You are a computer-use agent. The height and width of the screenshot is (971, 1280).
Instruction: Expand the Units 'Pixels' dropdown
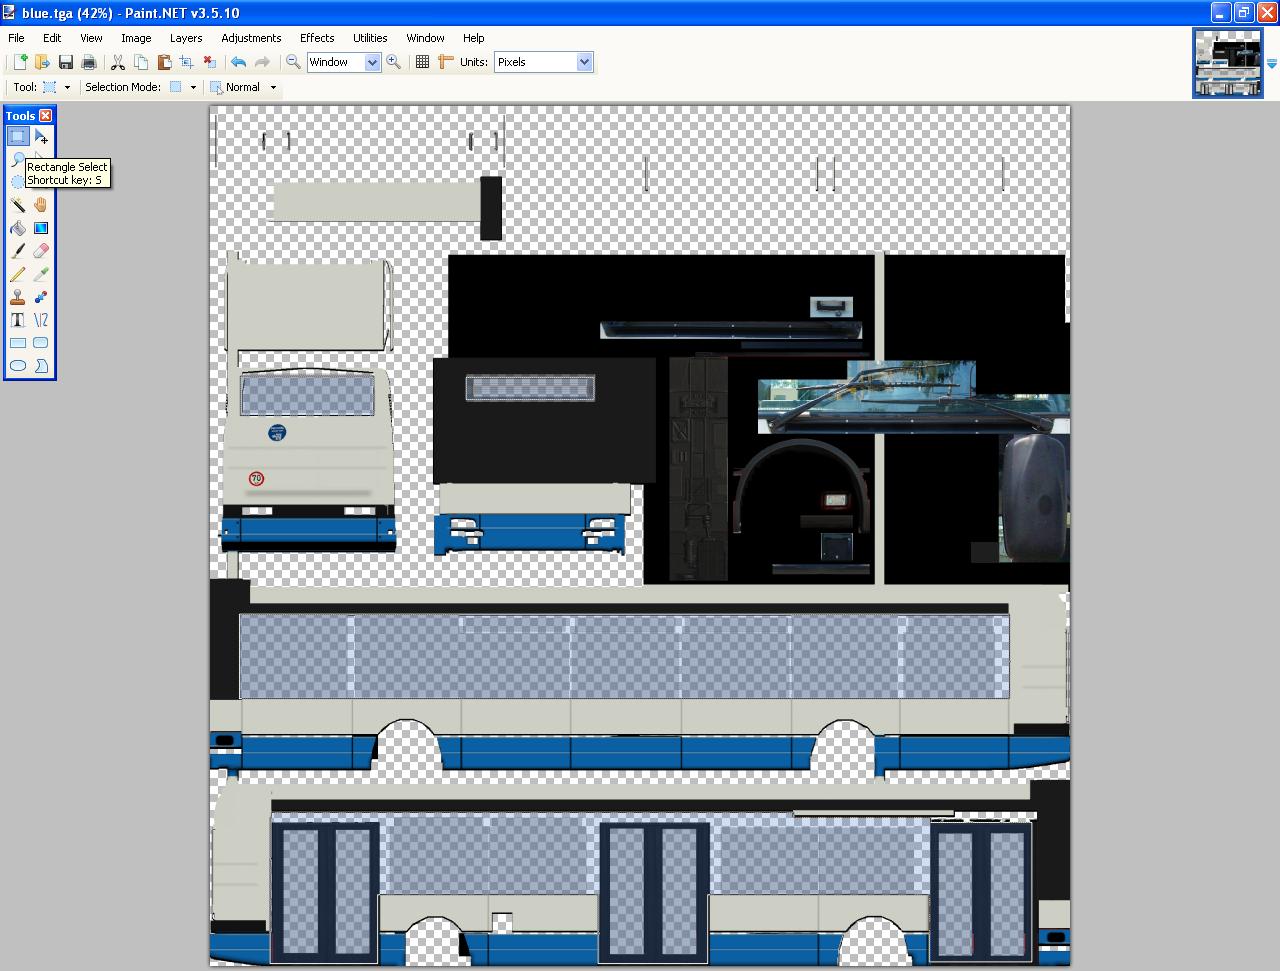584,62
